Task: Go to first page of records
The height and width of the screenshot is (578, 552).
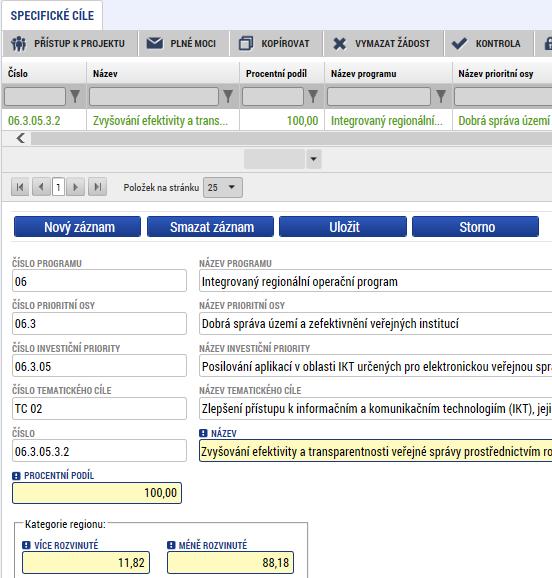Action: (x=20, y=187)
